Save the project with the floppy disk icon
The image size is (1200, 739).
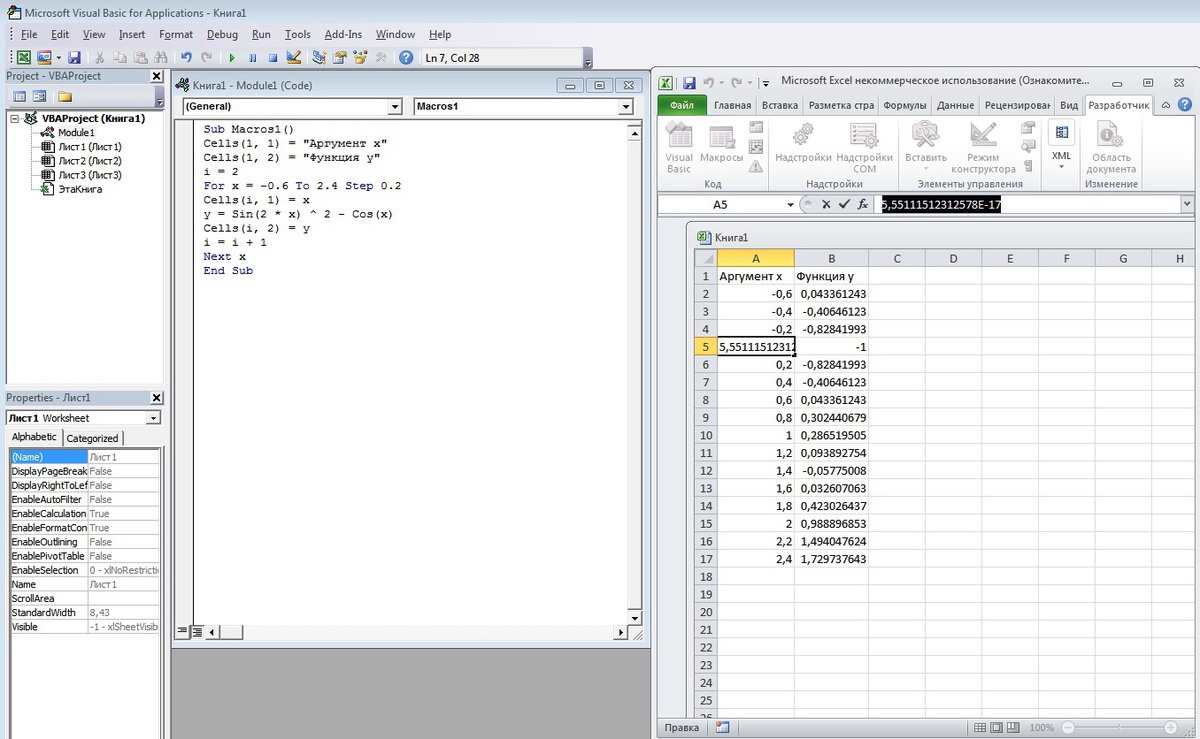(74, 58)
